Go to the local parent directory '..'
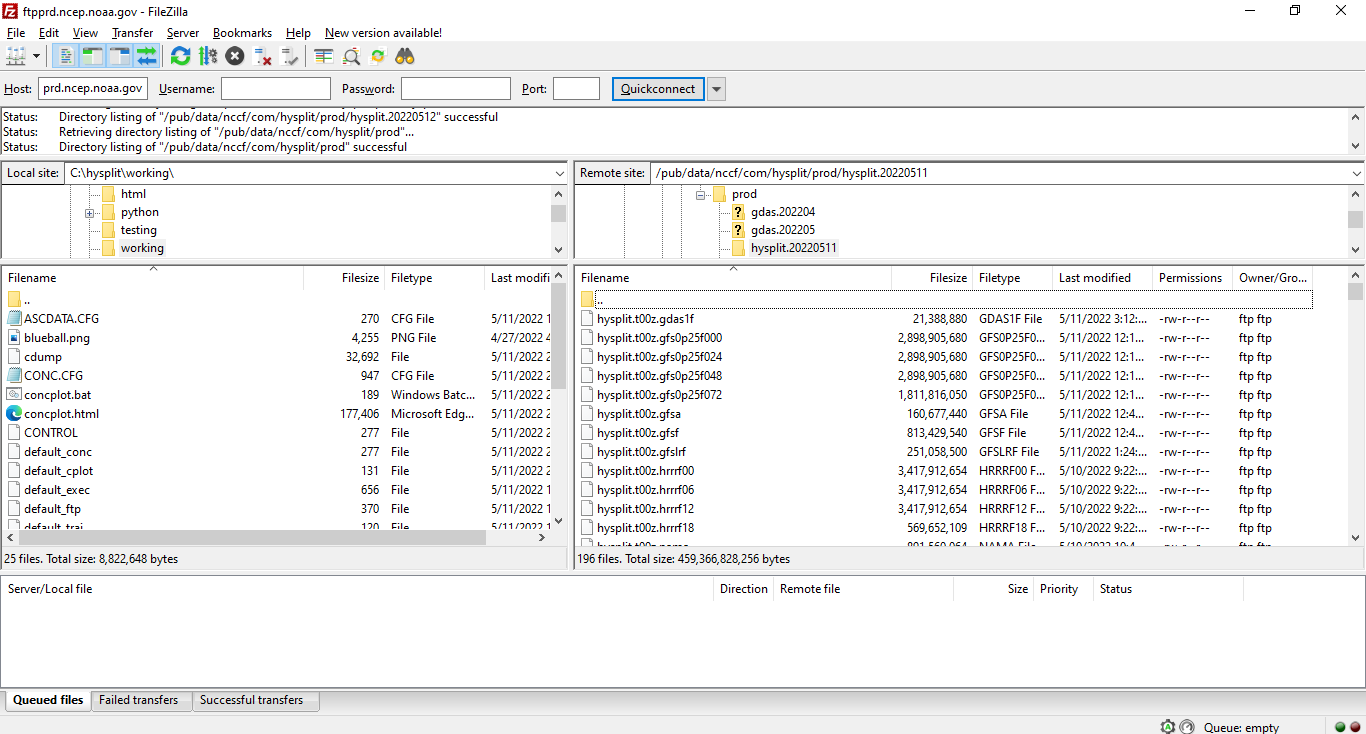Screen dimensions: 1366x734 coord(276,300)
